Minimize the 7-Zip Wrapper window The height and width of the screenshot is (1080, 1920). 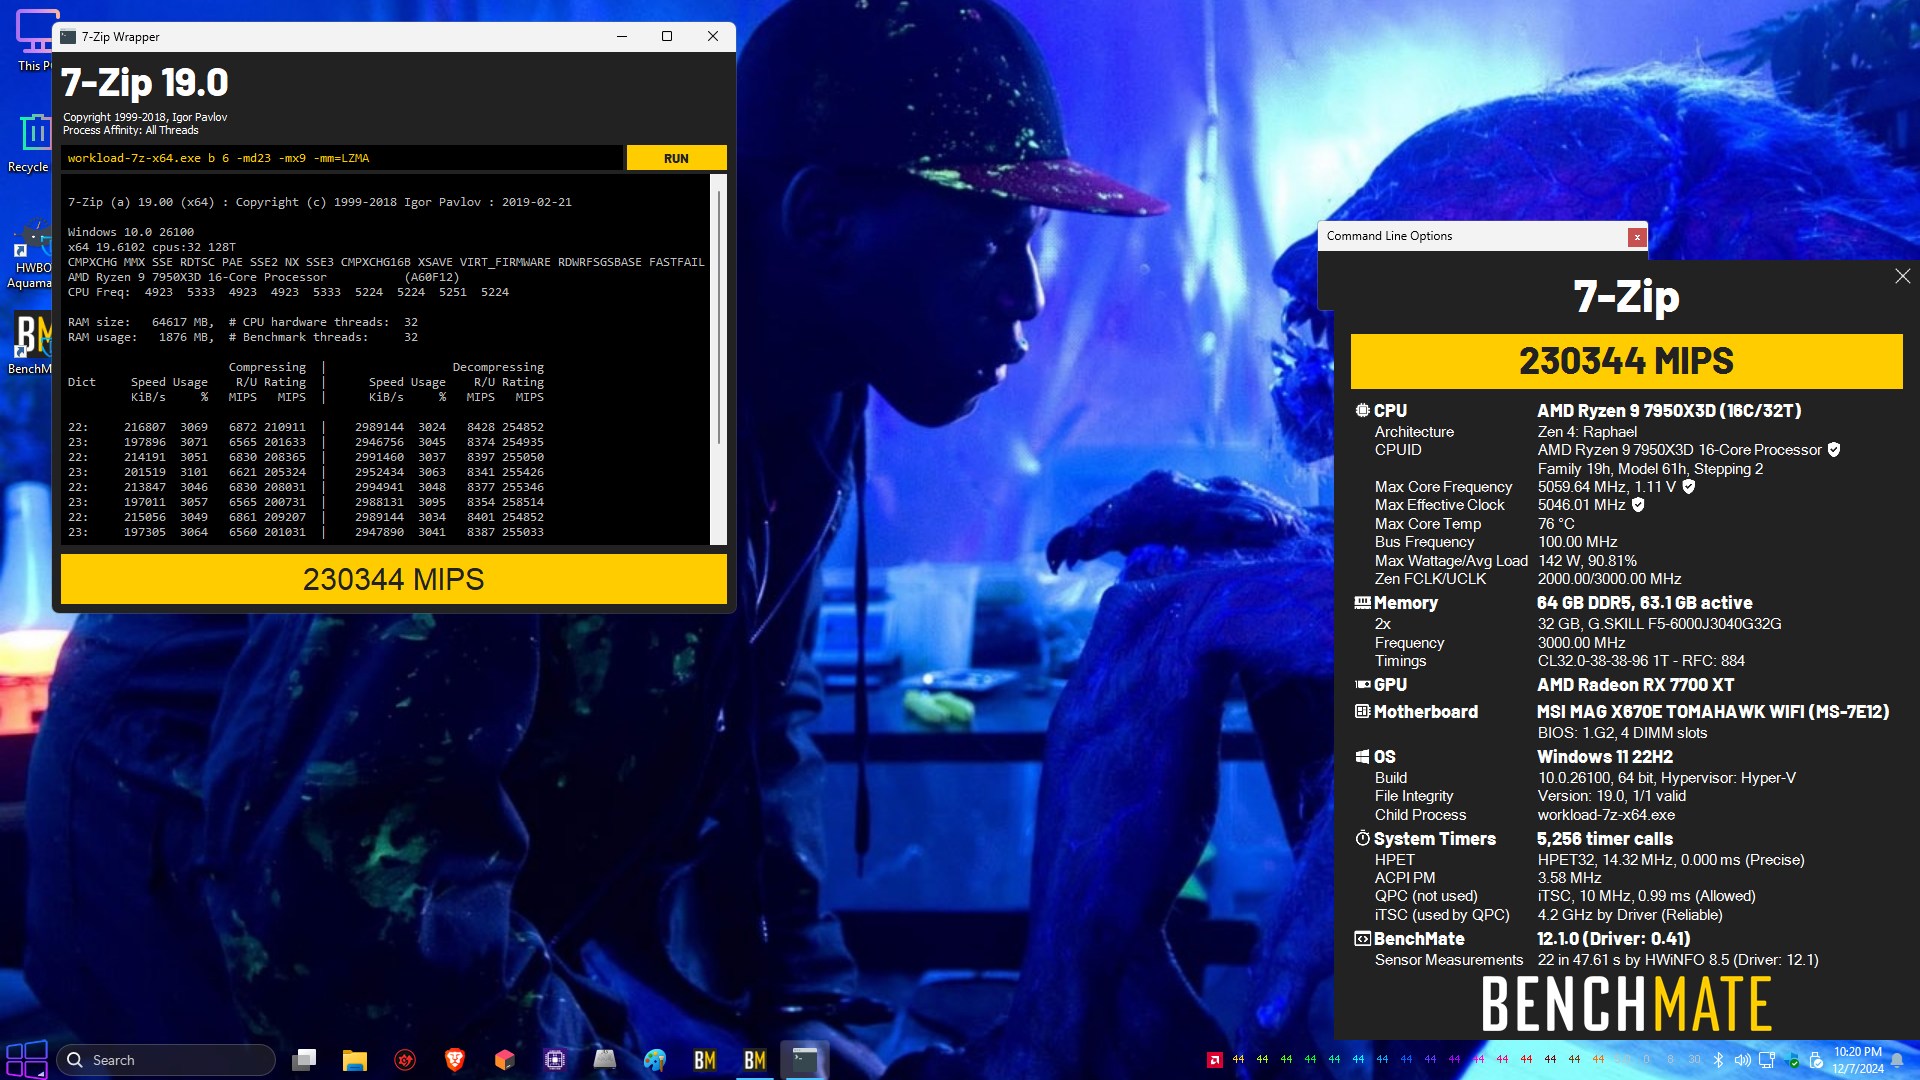coord(622,37)
